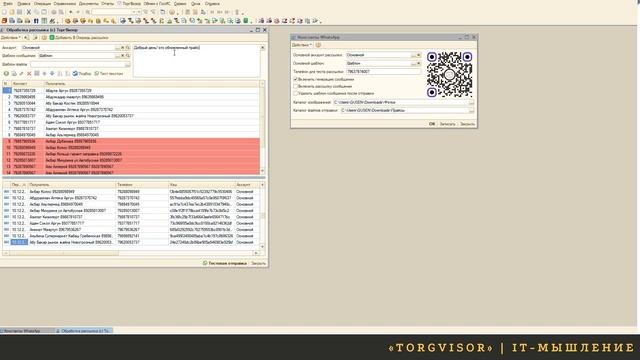Click vertical scrollbar of the lower queue table
Viewport: 640px width, 360px height.
(262, 216)
